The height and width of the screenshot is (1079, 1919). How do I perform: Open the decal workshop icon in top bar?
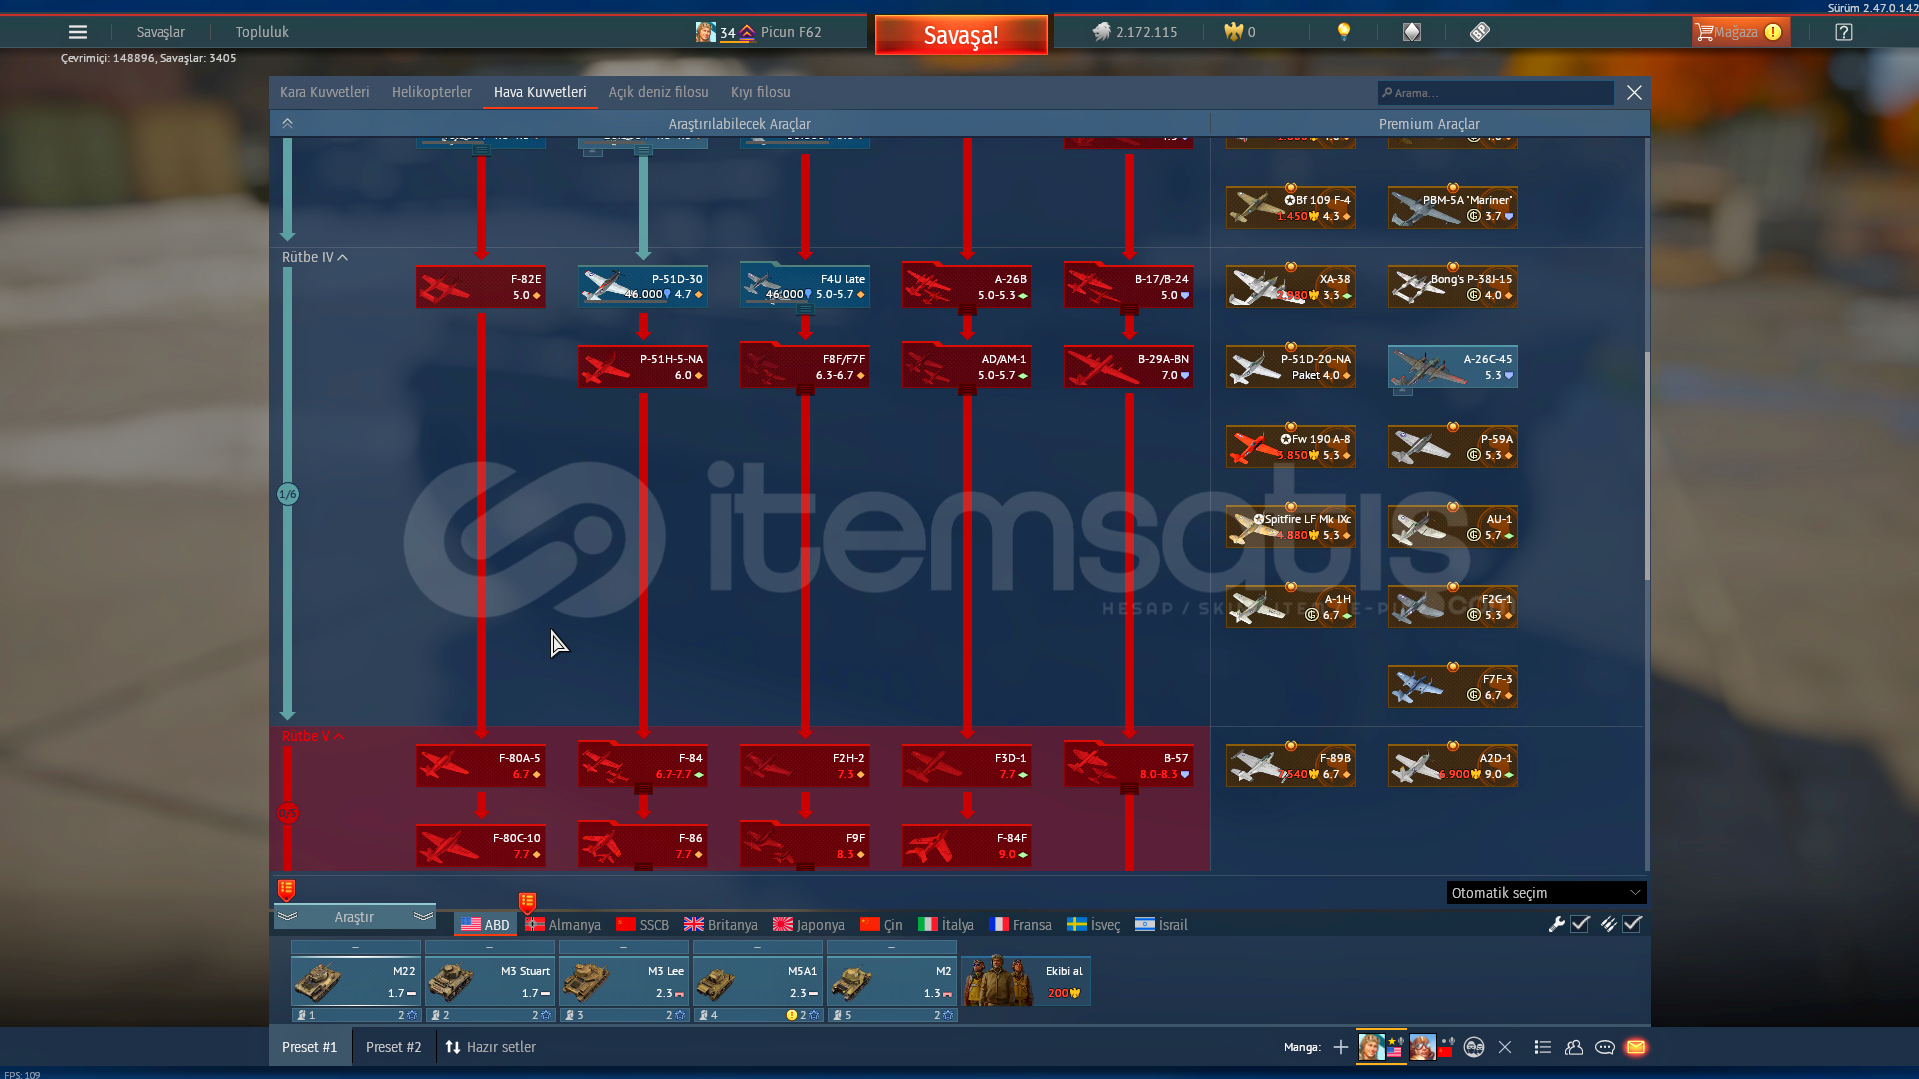(1412, 32)
